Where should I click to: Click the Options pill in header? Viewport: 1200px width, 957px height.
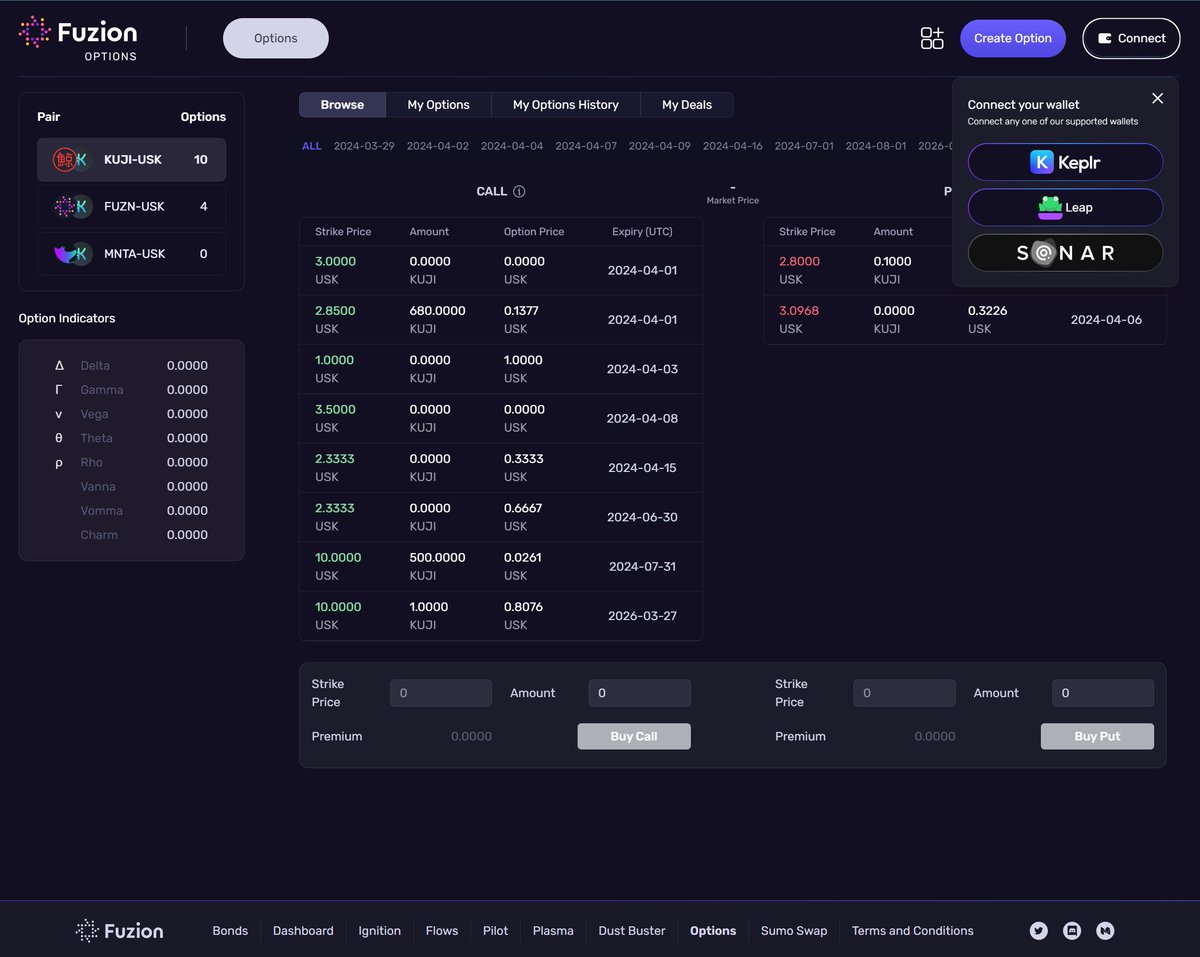(276, 38)
